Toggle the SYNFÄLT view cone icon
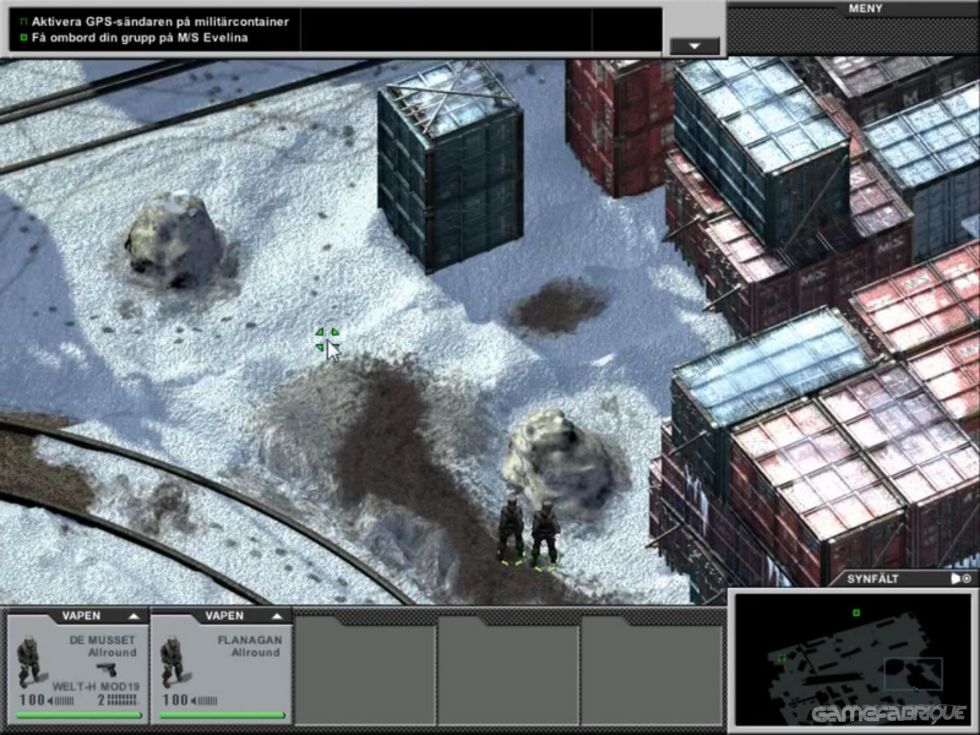 coord(956,579)
